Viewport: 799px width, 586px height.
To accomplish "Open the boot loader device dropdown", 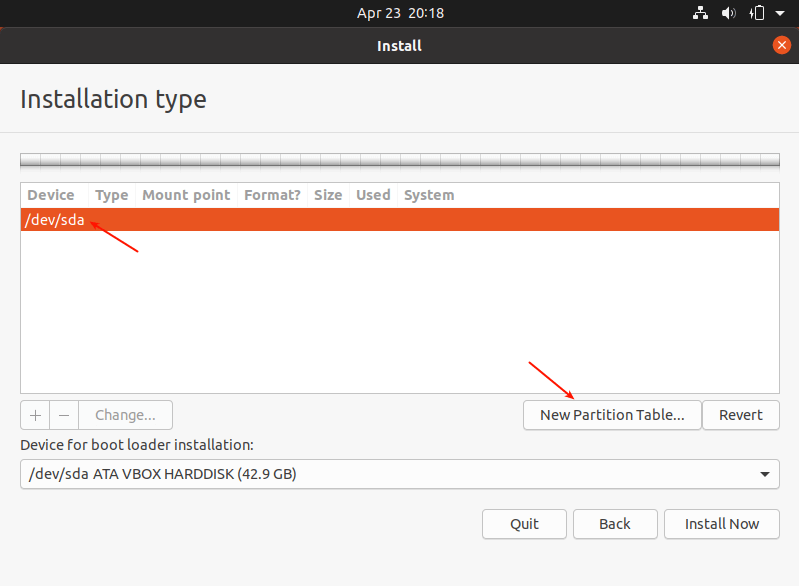I will point(400,474).
